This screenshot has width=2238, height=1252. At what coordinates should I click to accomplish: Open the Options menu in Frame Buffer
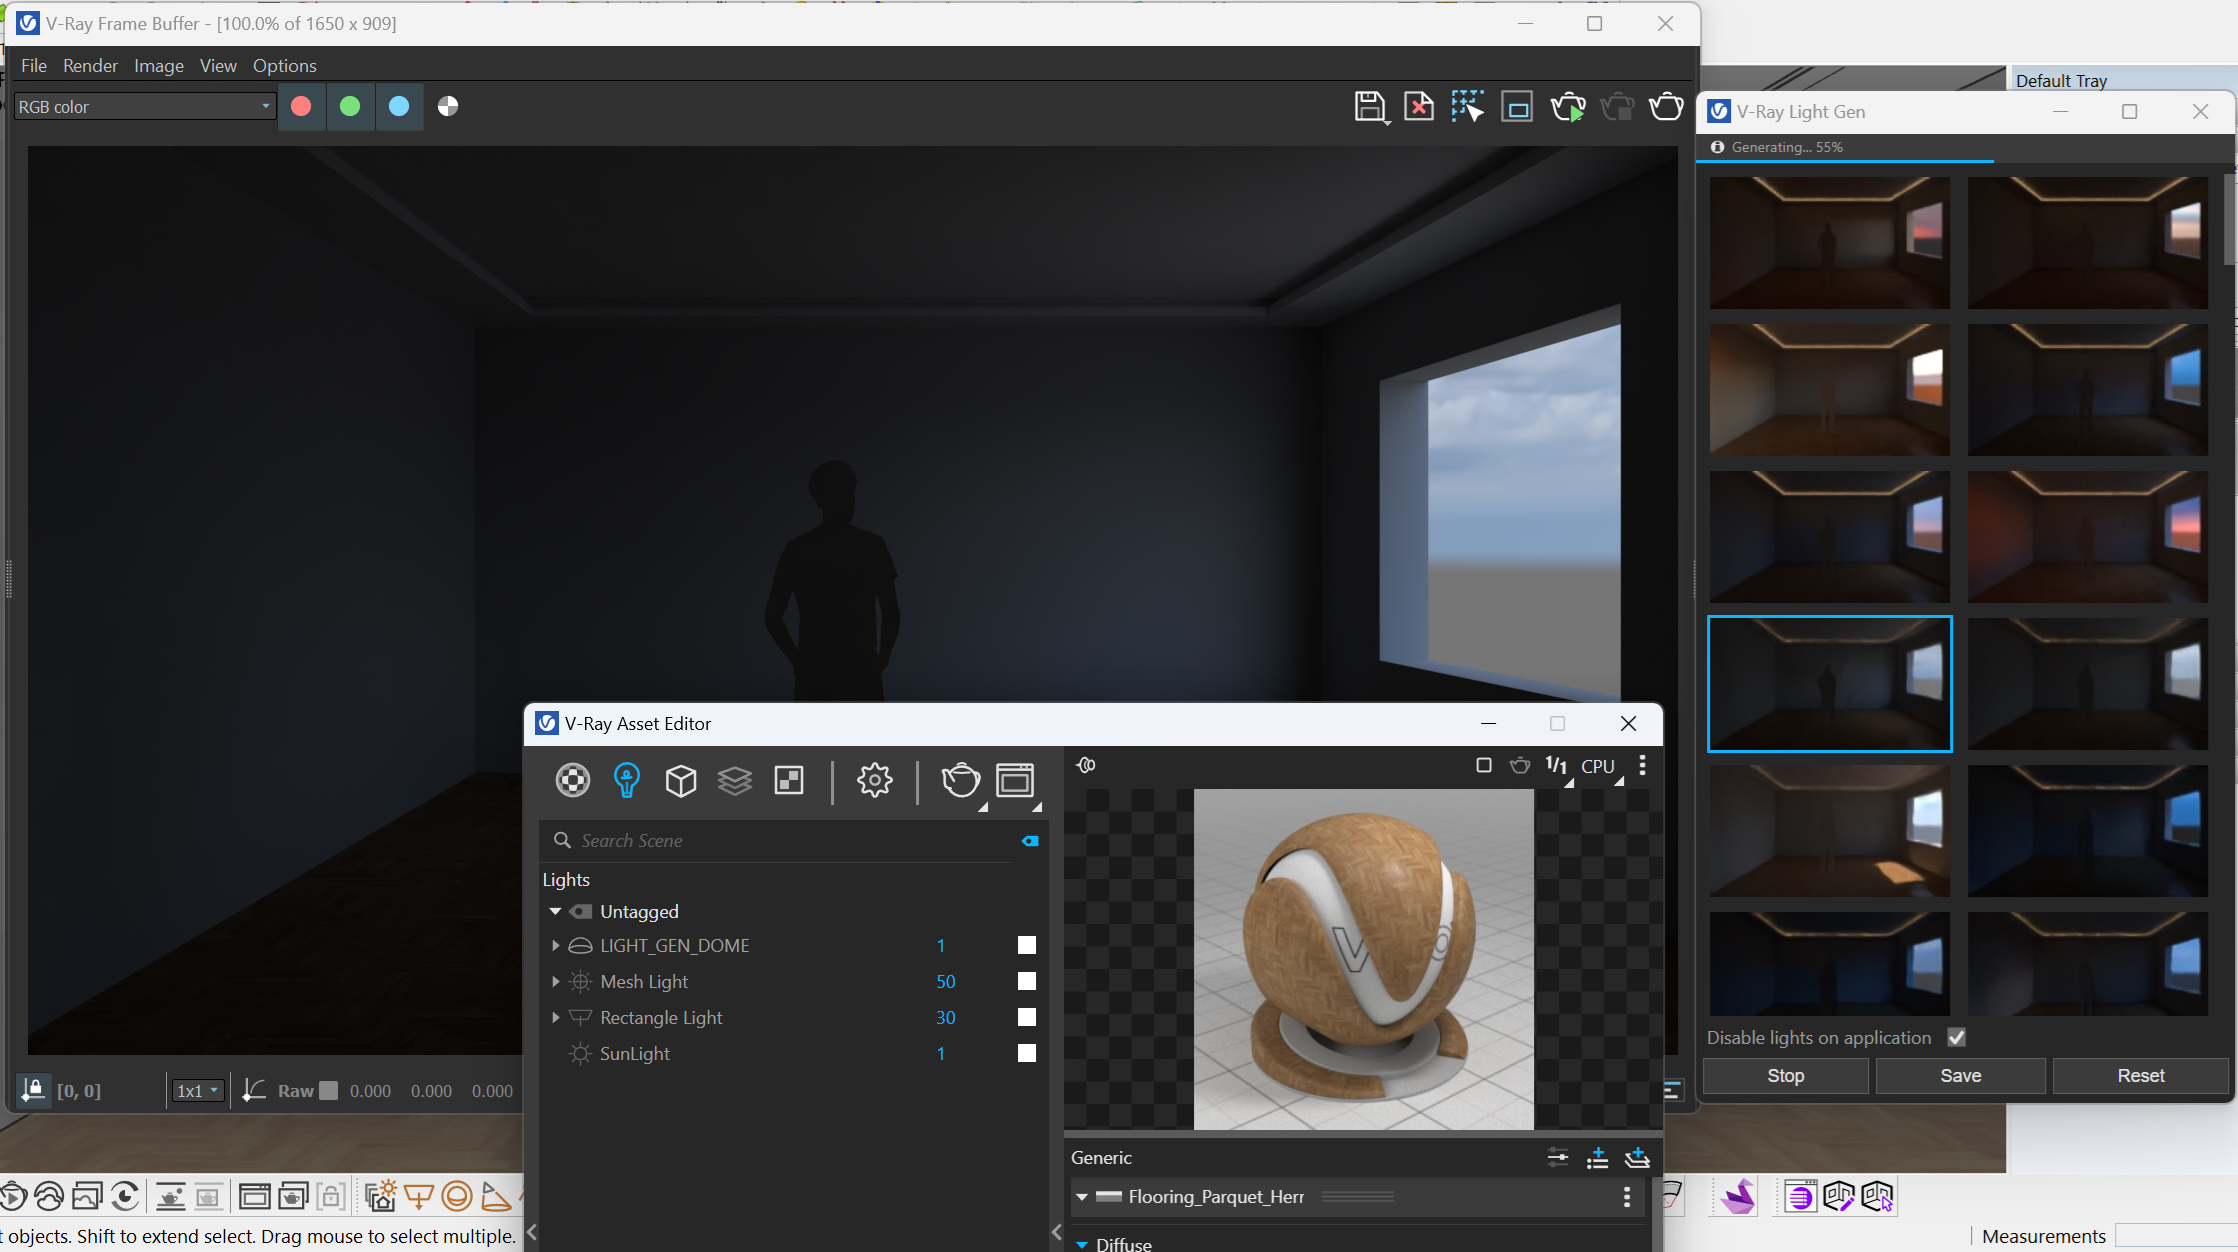(283, 65)
